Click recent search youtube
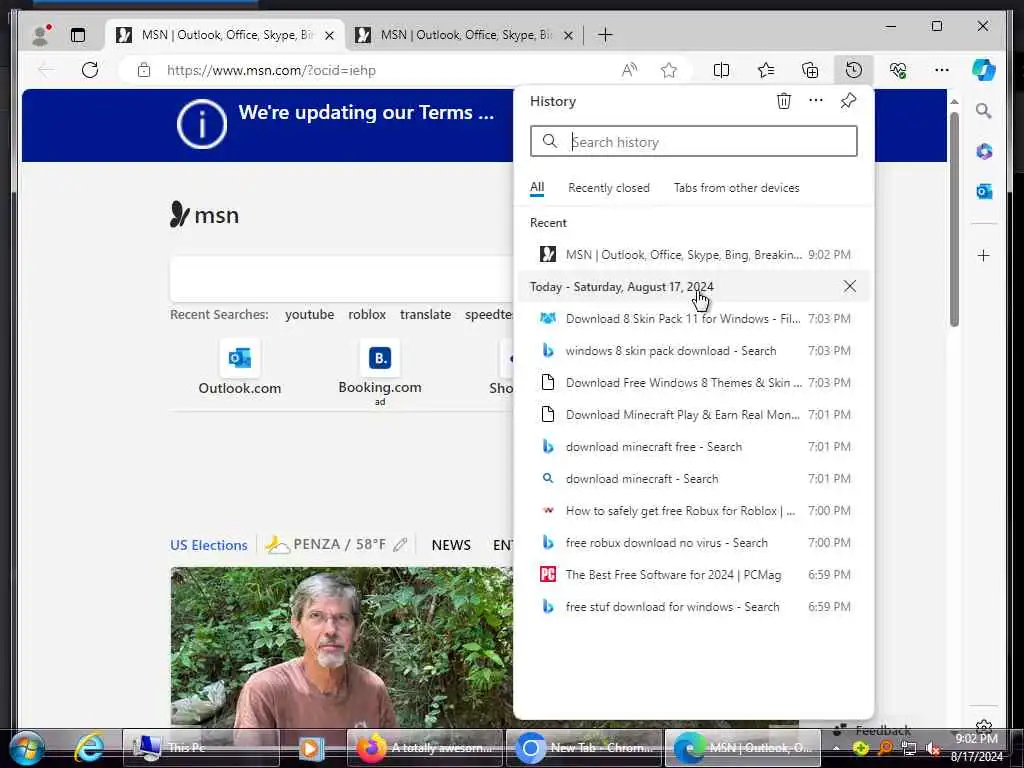This screenshot has width=1024, height=768. (310, 314)
